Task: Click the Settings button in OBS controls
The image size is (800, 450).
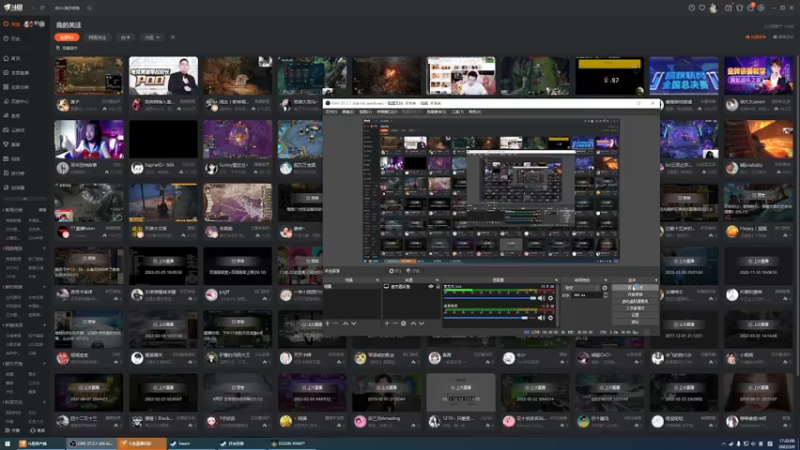Action: [x=635, y=315]
